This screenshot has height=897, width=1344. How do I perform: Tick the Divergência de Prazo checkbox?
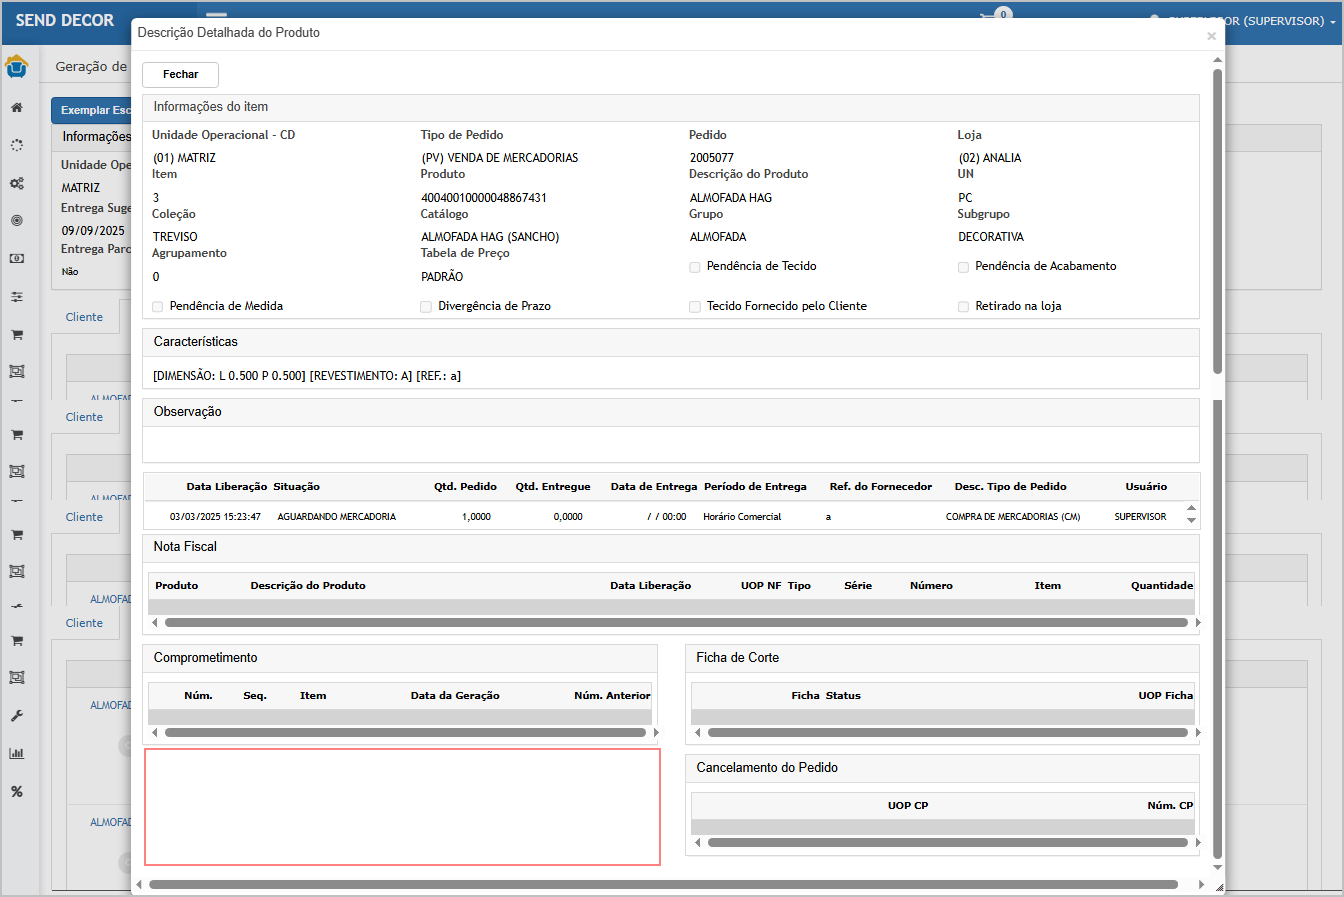click(x=426, y=307)
